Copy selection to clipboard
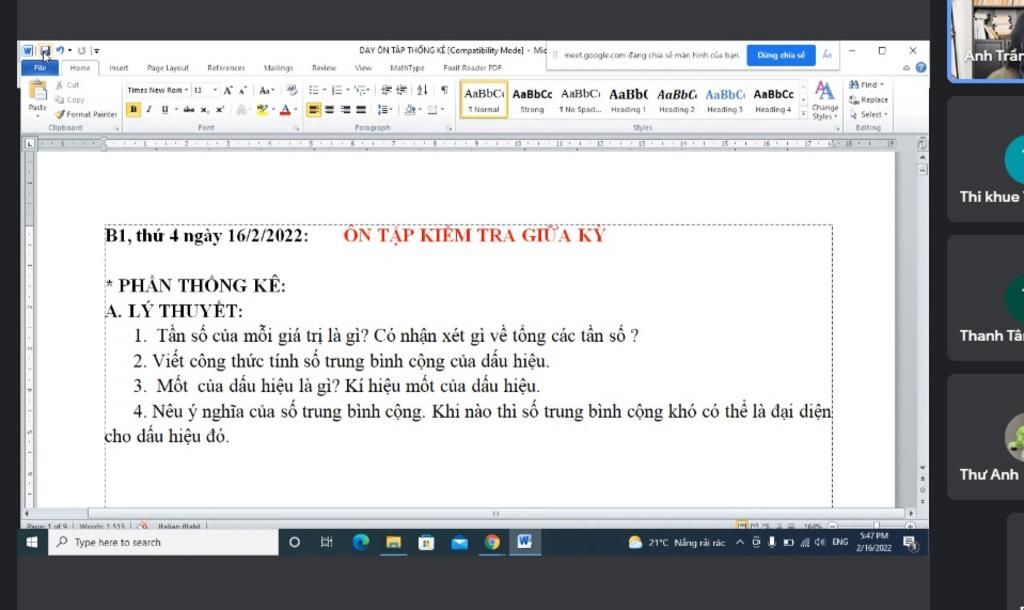Image resolution: width=1024 pixels, height=610 pixels. click(70, 99)
